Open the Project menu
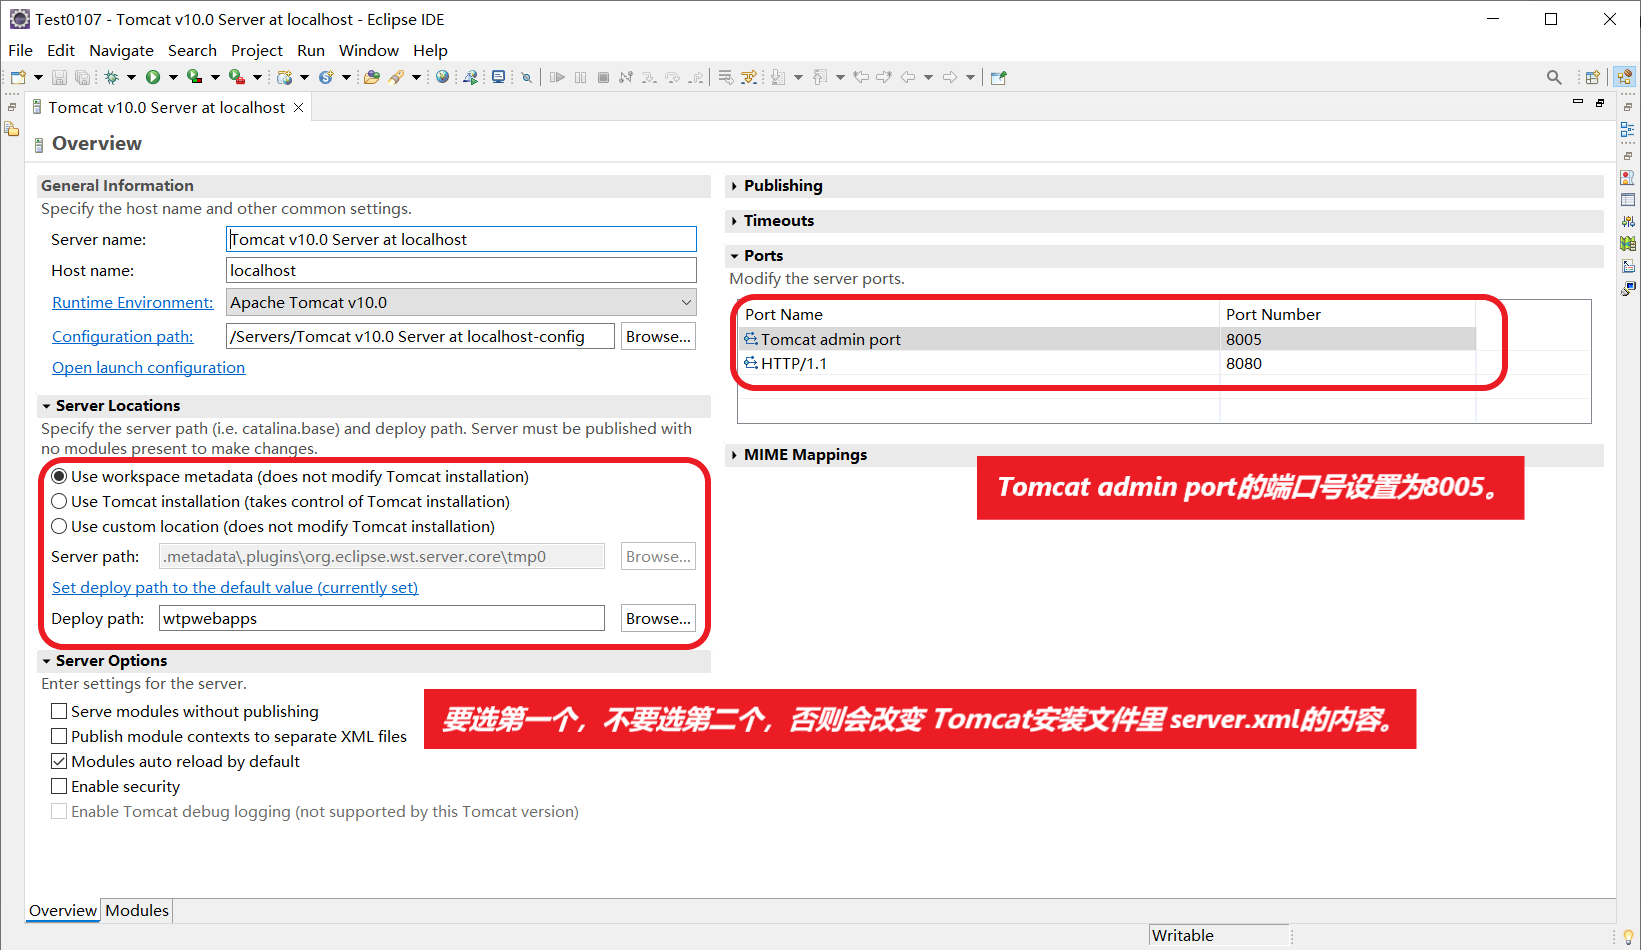 (x=257, y=50)
